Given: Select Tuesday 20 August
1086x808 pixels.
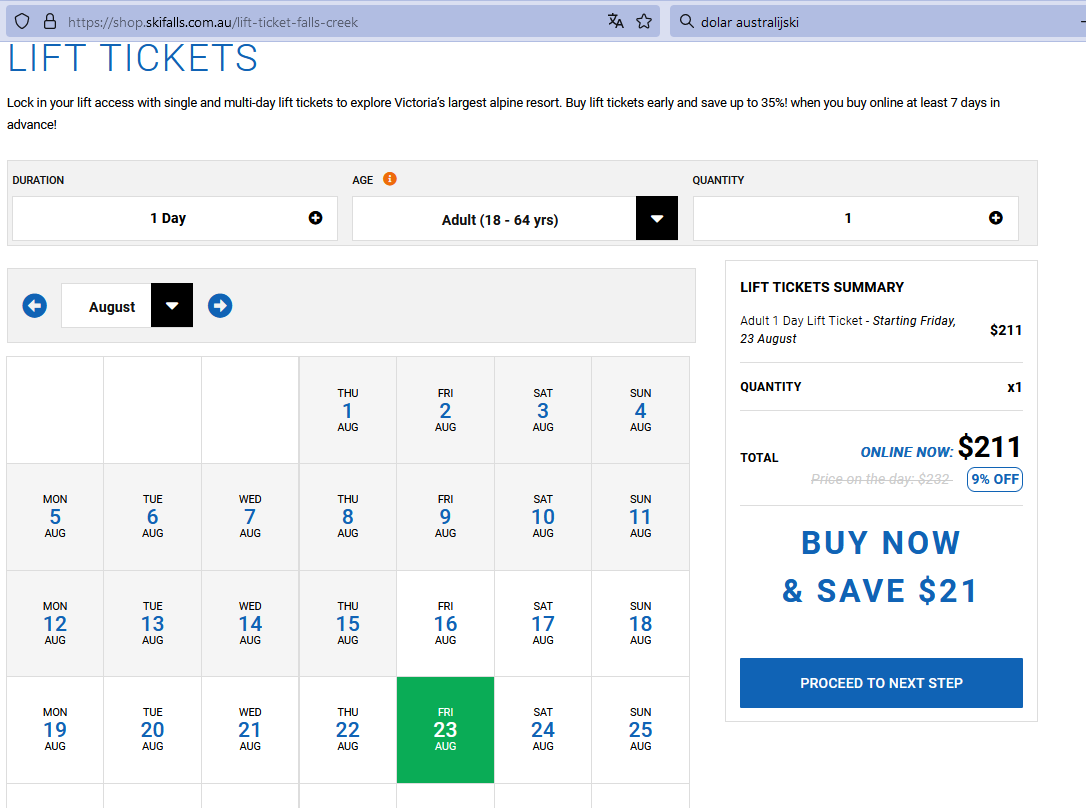Looking at the screenshot, I should pos(152,730).
